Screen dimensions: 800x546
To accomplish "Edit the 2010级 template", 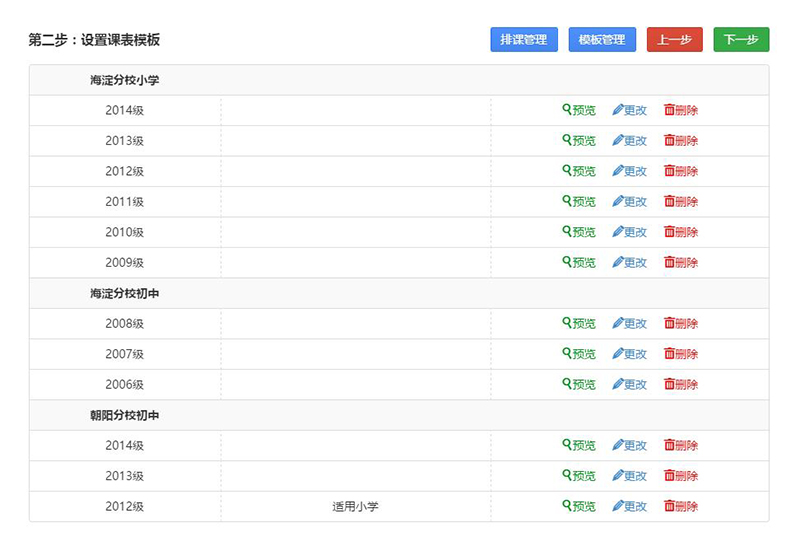I will coord(629,232).
